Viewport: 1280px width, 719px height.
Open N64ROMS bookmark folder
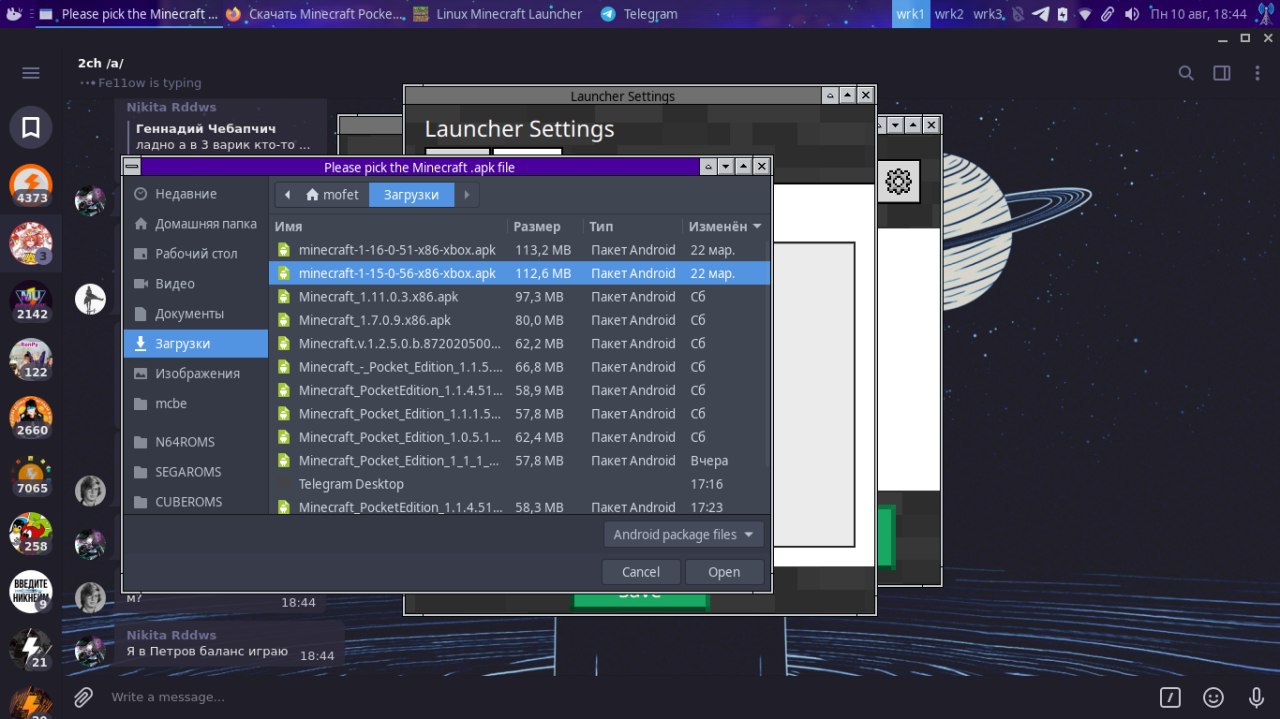click(x=195, y=442)
